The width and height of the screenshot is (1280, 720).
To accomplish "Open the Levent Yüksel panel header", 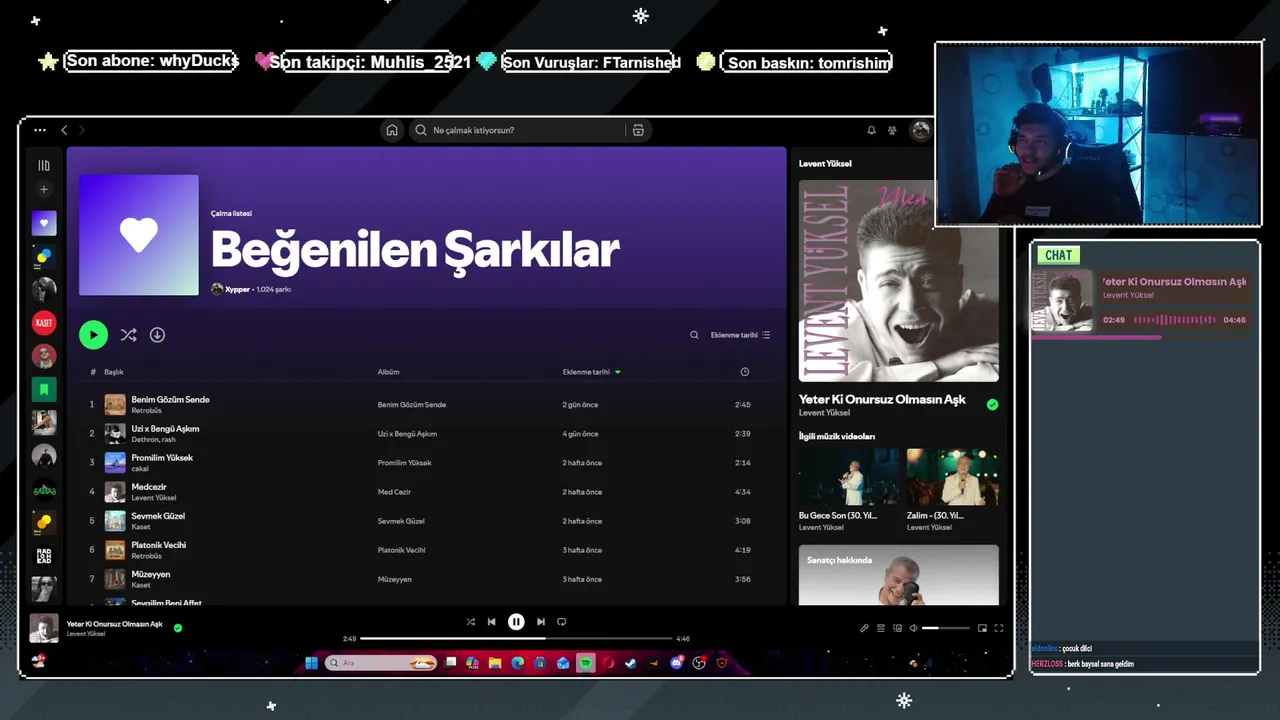I will click(x=825, y=163).
